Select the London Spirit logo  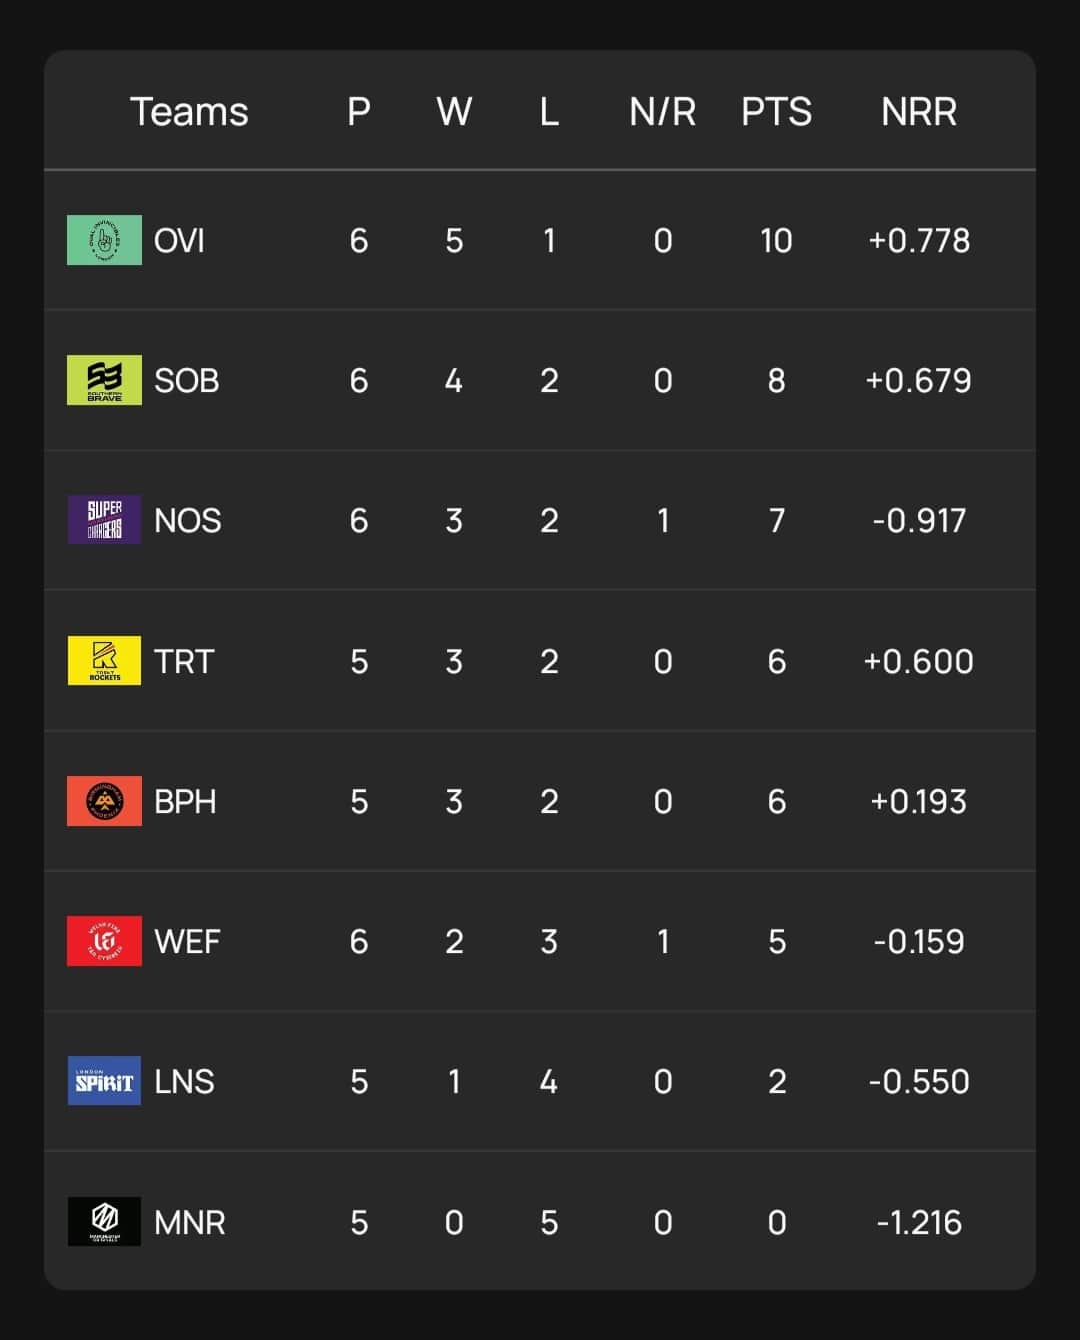pos(104,1081)
